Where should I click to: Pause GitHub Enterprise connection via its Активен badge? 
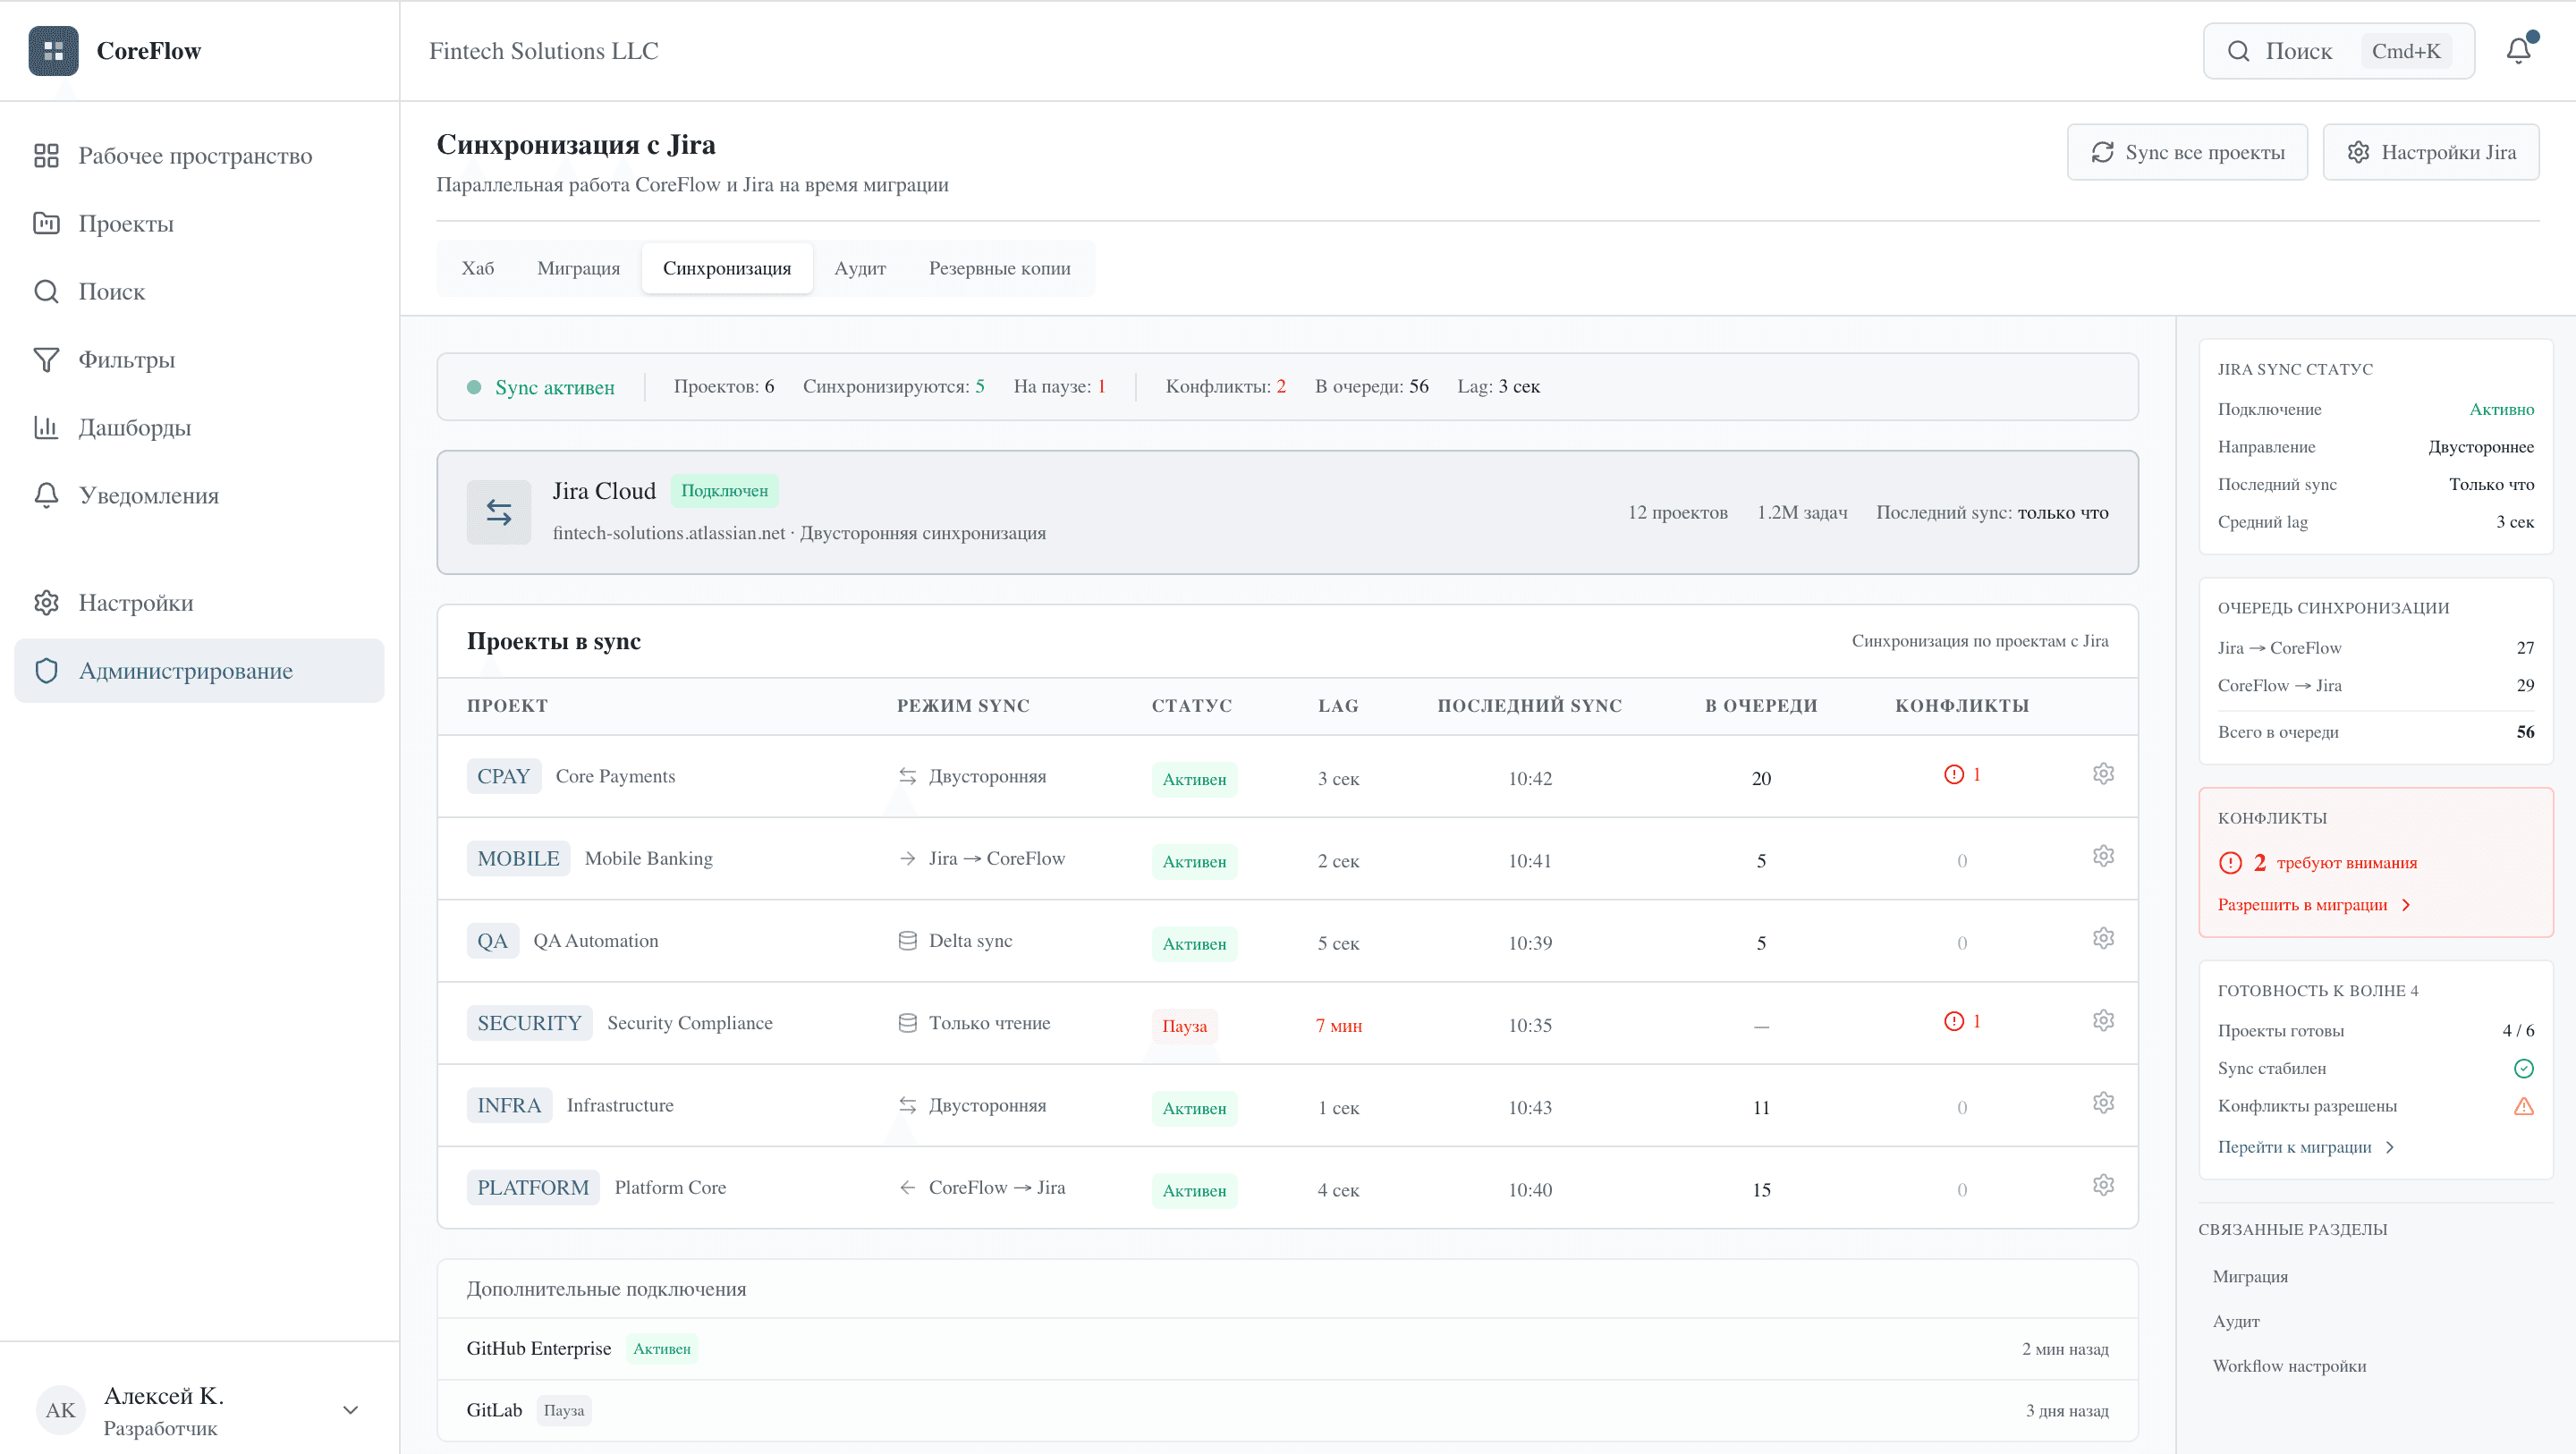tap(663, 1348)
